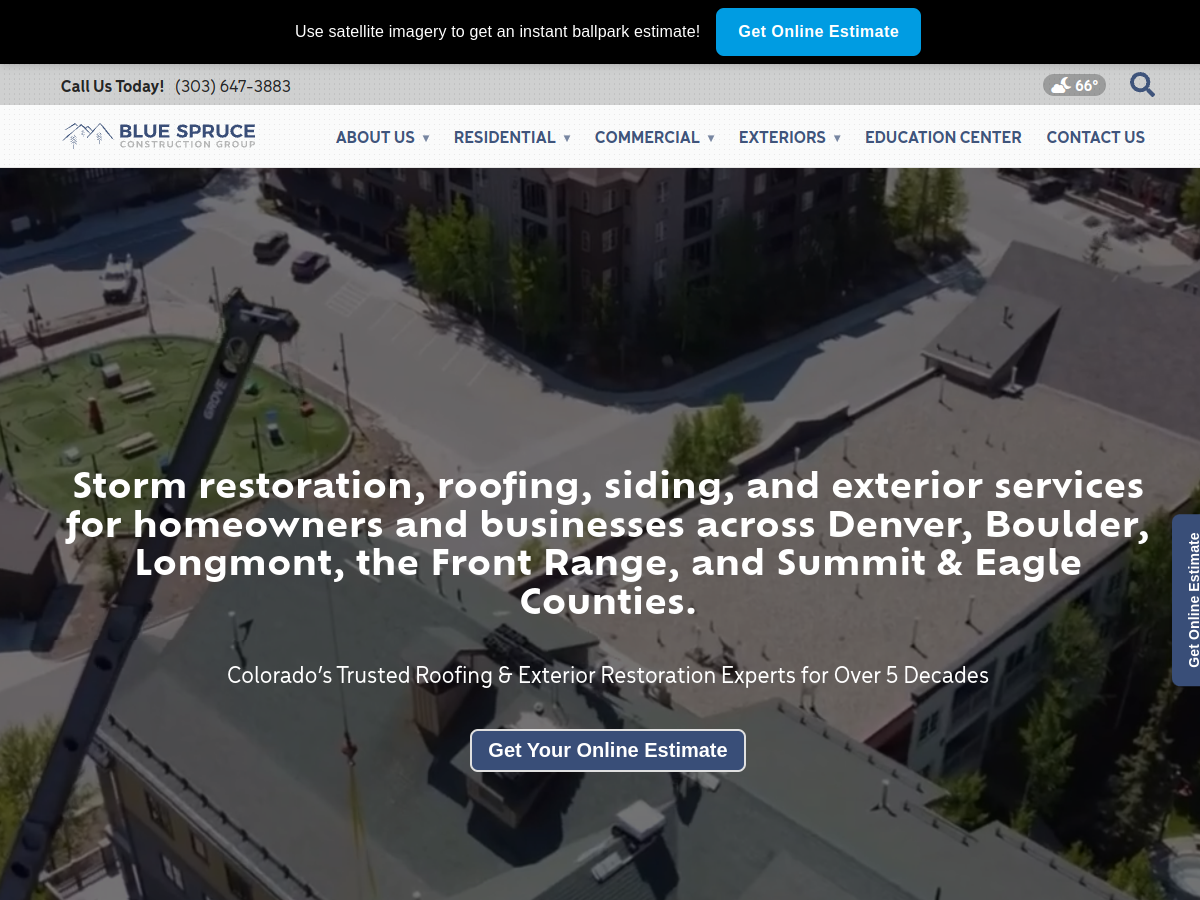The image size is (1200, 900).
Task: Expand the About Us dropdown arrow
Action: point(426,138)
